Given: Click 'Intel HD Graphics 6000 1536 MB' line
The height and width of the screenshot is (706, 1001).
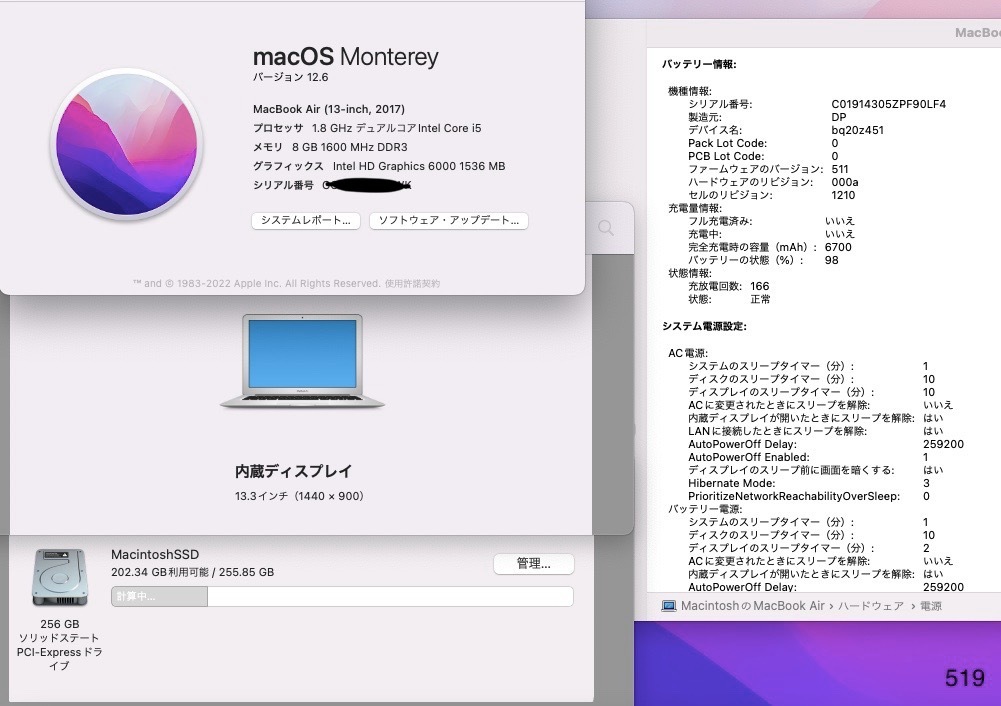Looking at the screenshot, I should point(379,166).
